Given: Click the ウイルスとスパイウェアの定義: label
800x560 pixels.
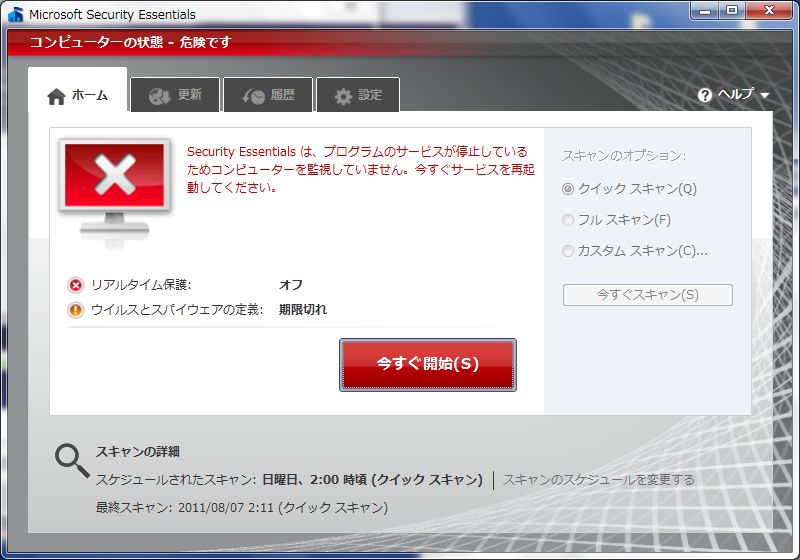Looking at the screenshot, I should [177, 310].
